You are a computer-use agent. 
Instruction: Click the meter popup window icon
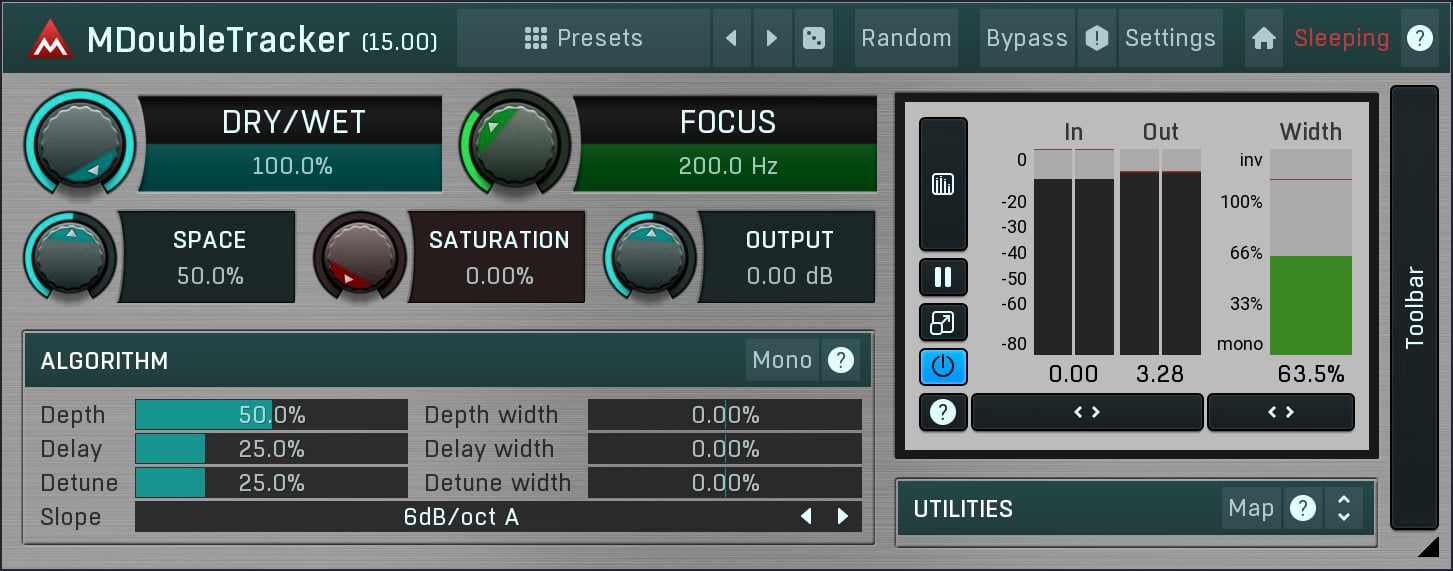(x=943, y=323)
